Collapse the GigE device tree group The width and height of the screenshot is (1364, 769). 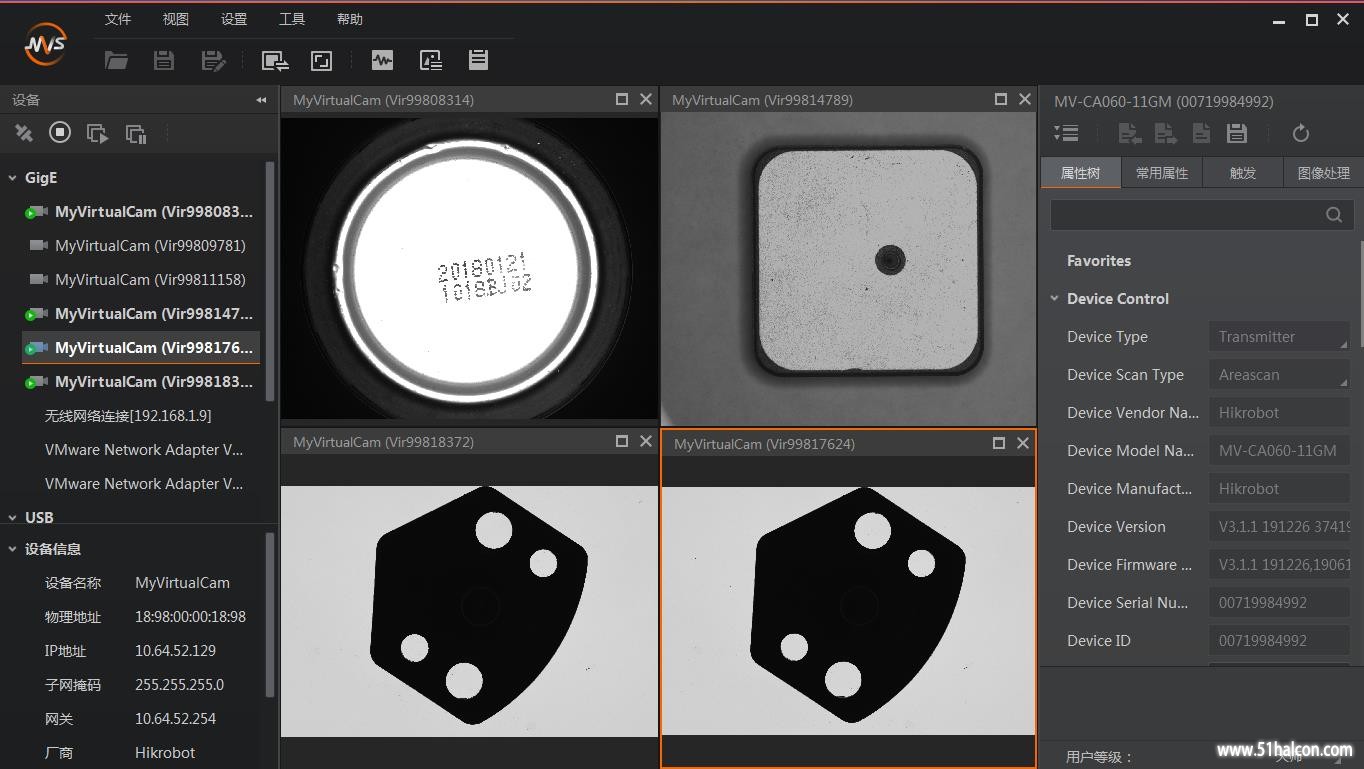click(13, 178)
